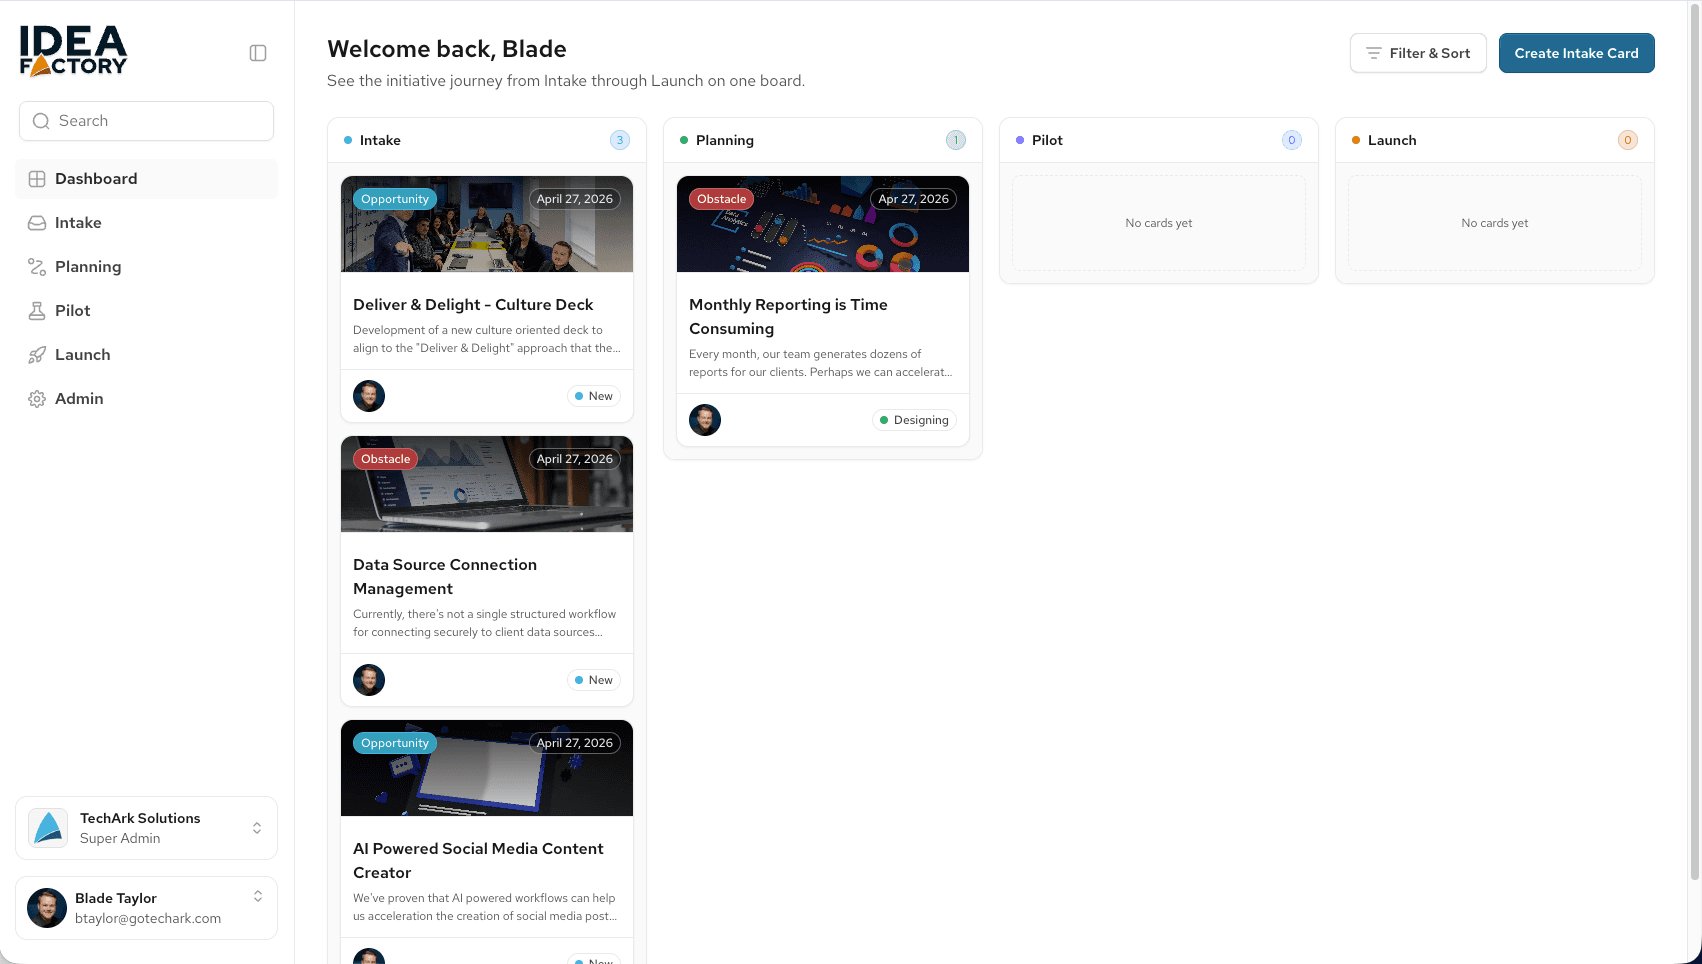The image size is (1702, 964).
Task: Click the Intake inbox icon
Action: click(x=37, y=223)
